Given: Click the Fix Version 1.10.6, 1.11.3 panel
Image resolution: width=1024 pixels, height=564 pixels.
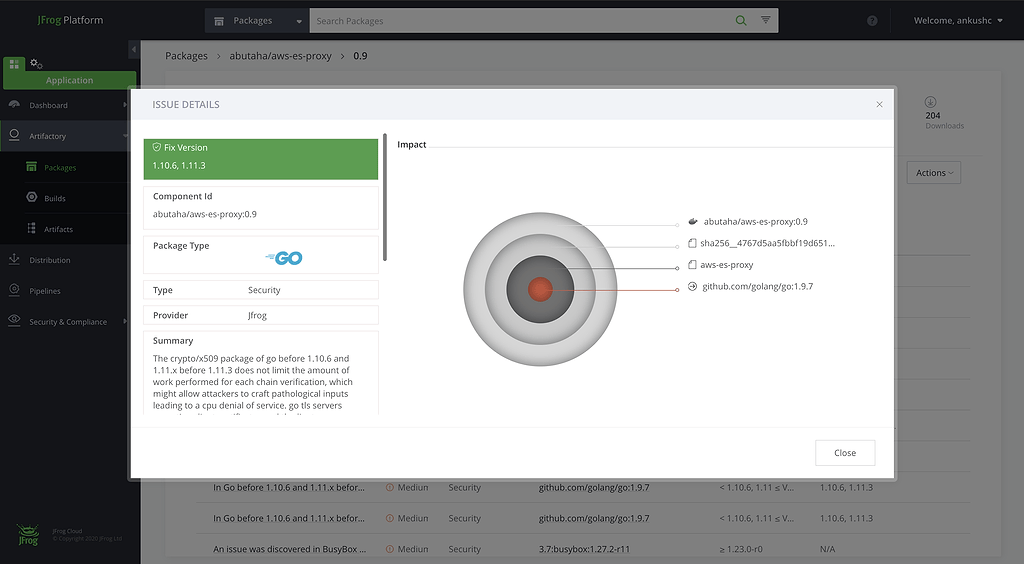Looking at the screenshot, I should (x=261, y=159).
